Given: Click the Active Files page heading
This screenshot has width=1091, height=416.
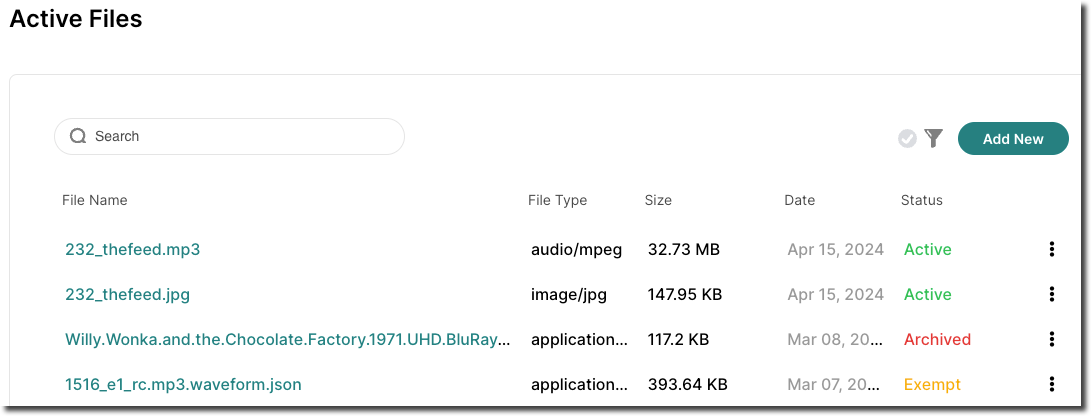Looking at the screenshot, I should [x=76, y=19].
